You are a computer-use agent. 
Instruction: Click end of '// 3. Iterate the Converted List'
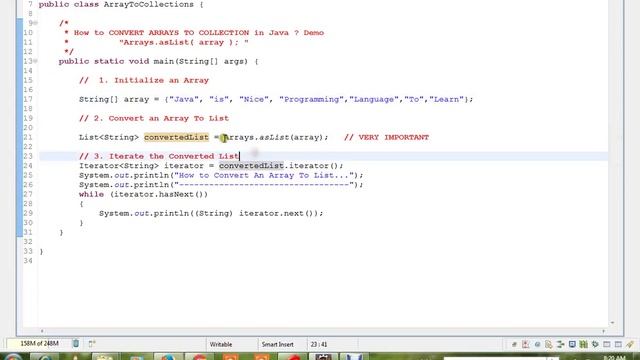[x=238, y=156]
